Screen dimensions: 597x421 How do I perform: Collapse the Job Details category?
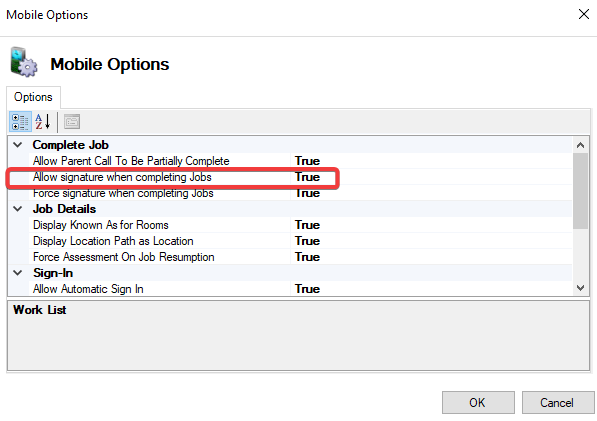(18, 209)
